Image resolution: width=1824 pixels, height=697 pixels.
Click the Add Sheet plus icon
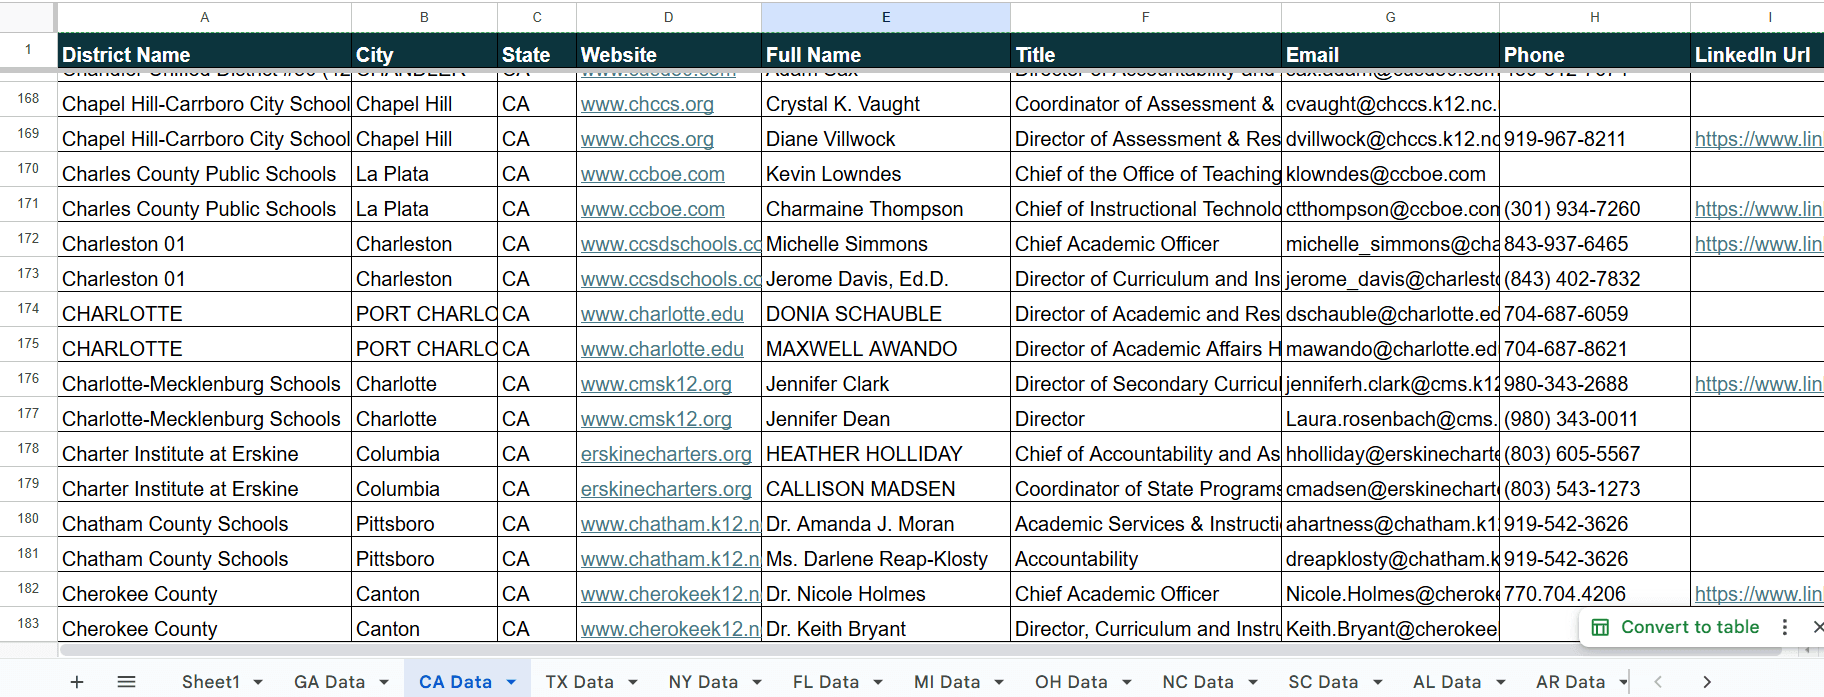point(77,682)
